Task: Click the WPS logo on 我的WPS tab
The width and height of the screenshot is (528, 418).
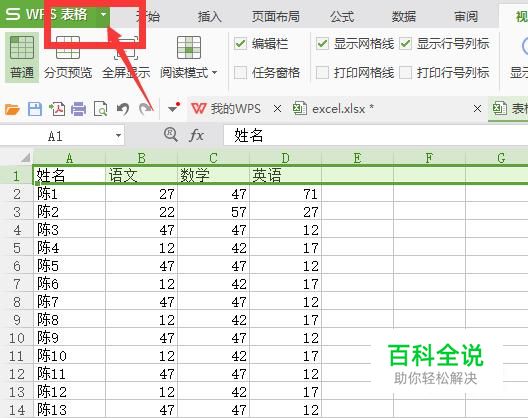Action: [x=199, y=109]
